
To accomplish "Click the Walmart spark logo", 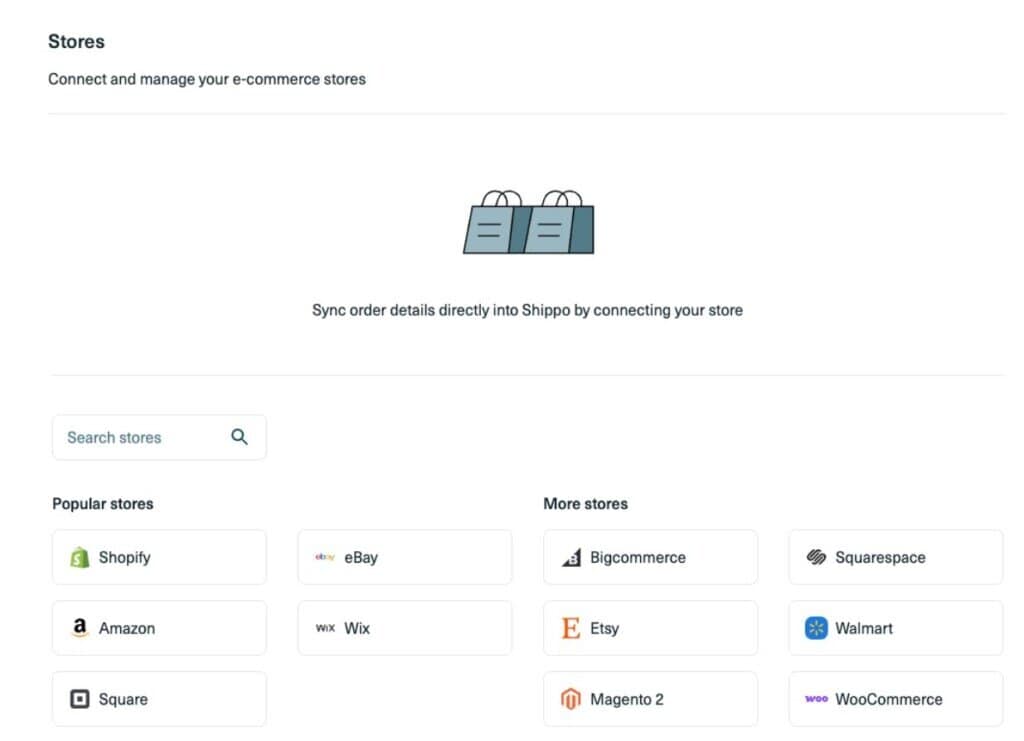I will [816, 628].
